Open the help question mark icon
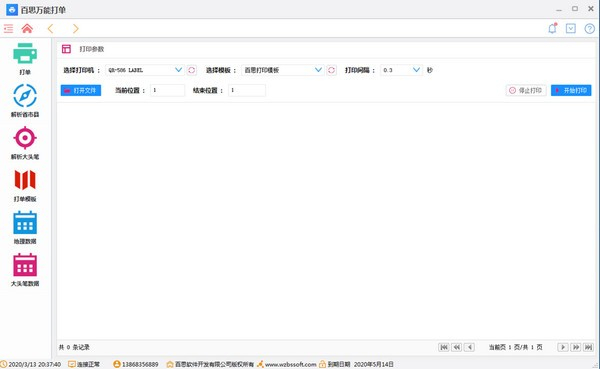 pos(589,28)
